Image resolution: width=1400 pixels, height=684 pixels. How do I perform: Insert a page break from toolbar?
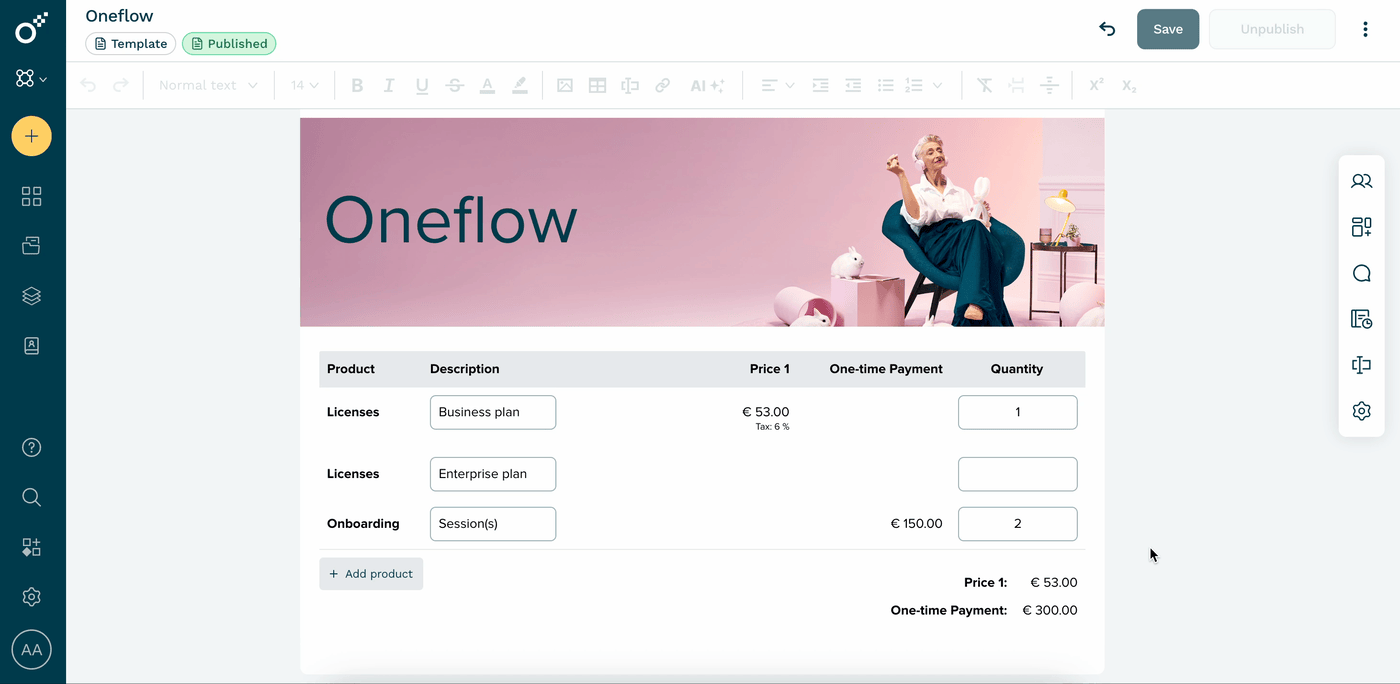click(x=1017, y=86)
